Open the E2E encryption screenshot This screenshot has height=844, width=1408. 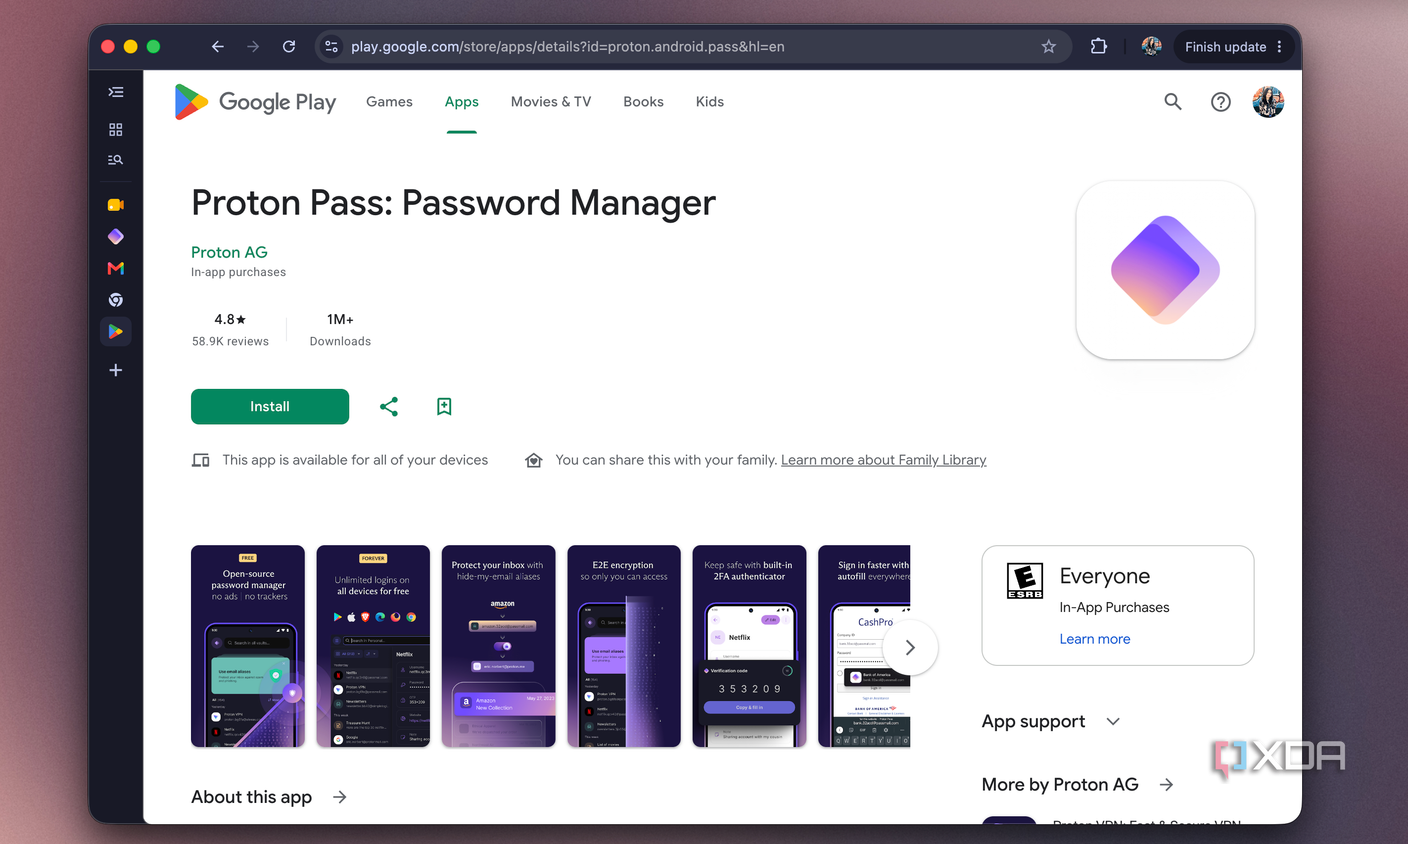pyautogui.click(x=624, y=646)
